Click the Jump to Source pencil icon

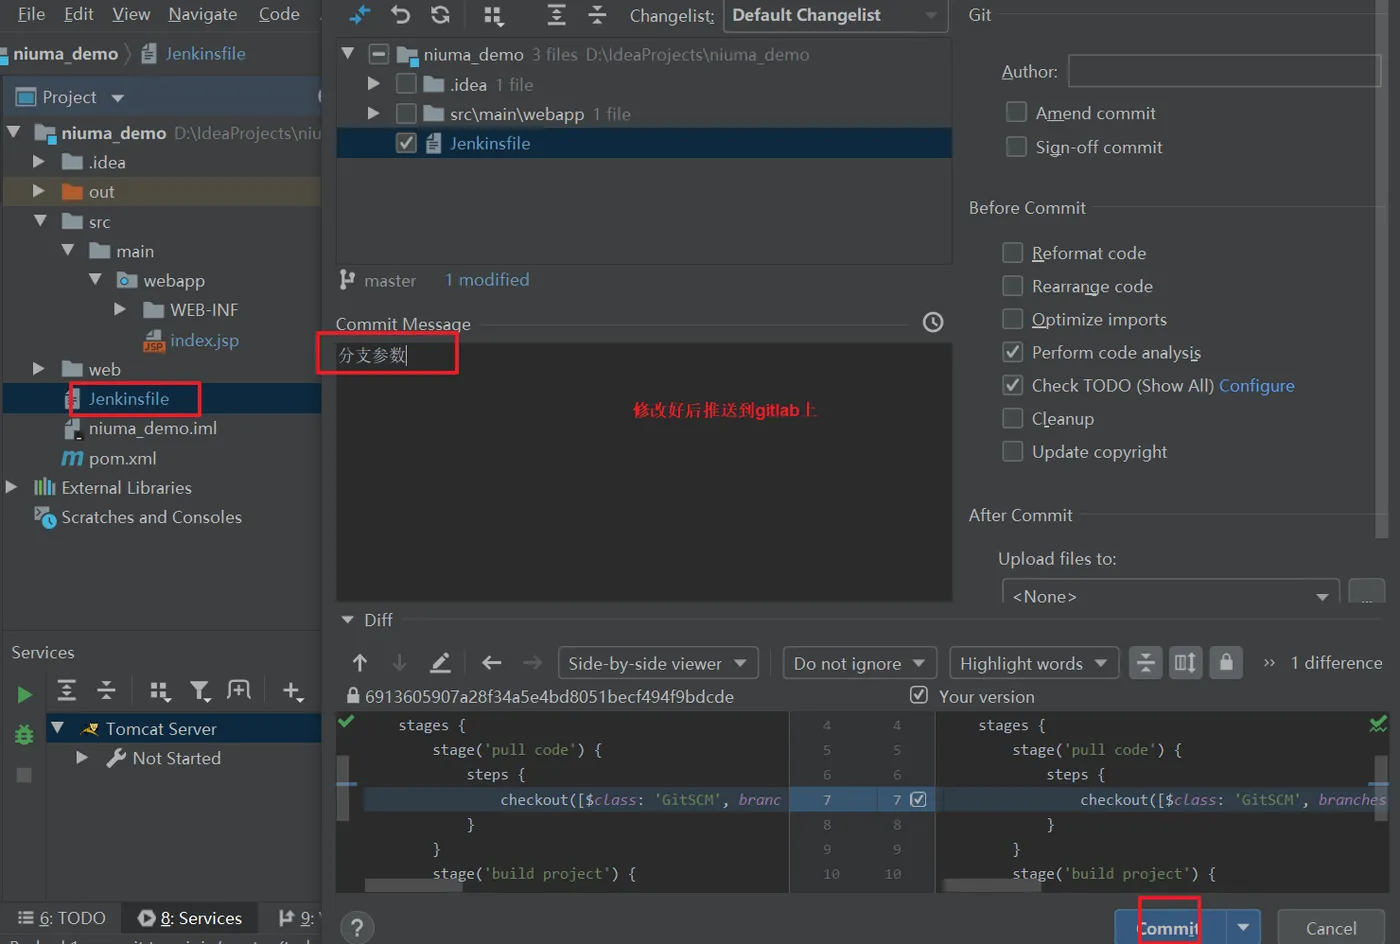pyautogui.click(x=440, y=662)
